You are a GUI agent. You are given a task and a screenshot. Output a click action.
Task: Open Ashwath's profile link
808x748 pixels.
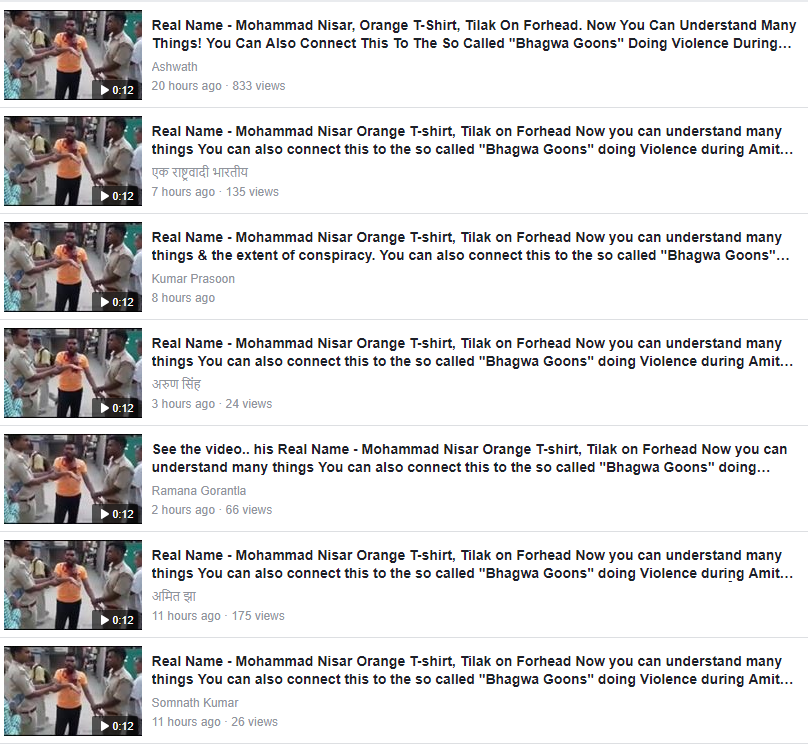[174, 67]
